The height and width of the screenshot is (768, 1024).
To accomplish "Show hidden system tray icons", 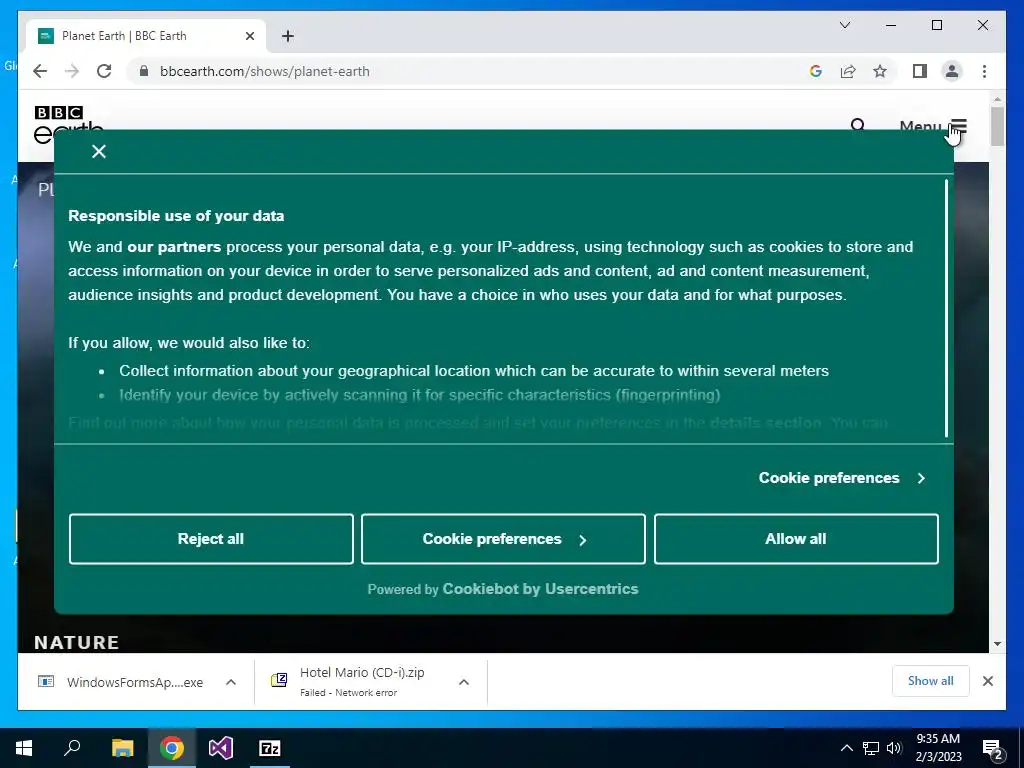I will point(846,748).
